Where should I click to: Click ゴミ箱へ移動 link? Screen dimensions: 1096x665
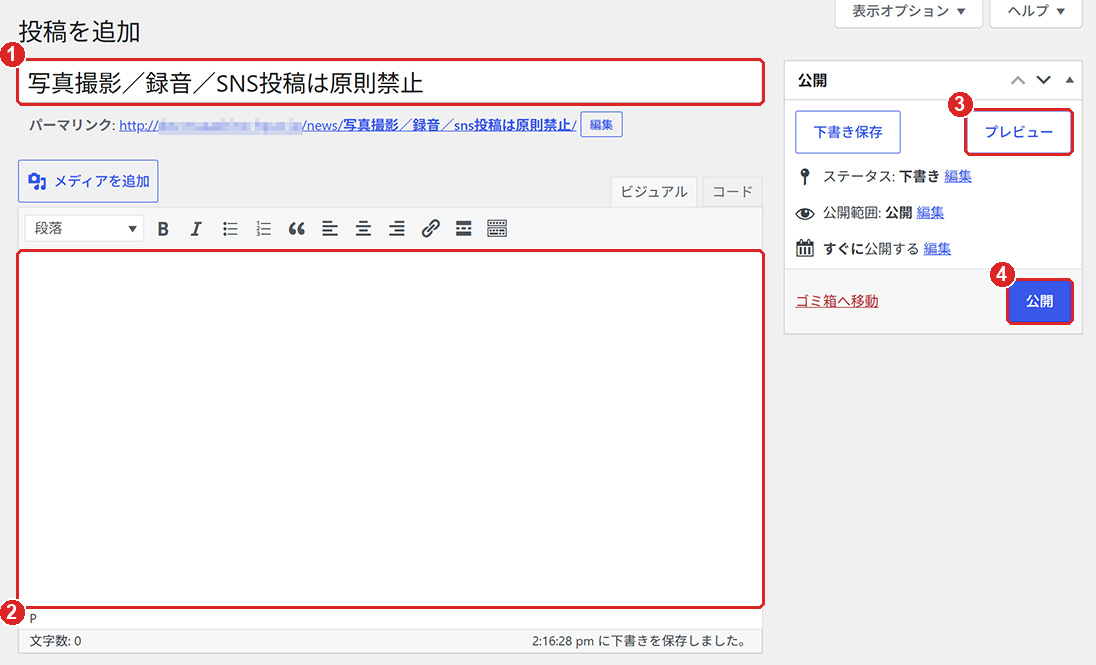837,301
